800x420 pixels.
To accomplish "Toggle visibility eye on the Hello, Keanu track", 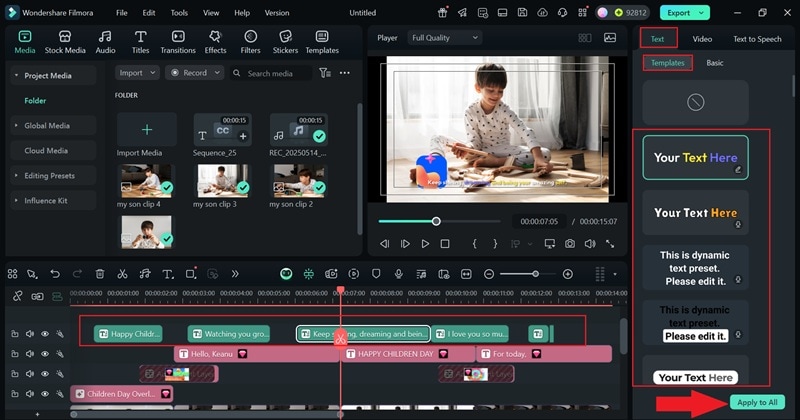I will coord(45,354).
